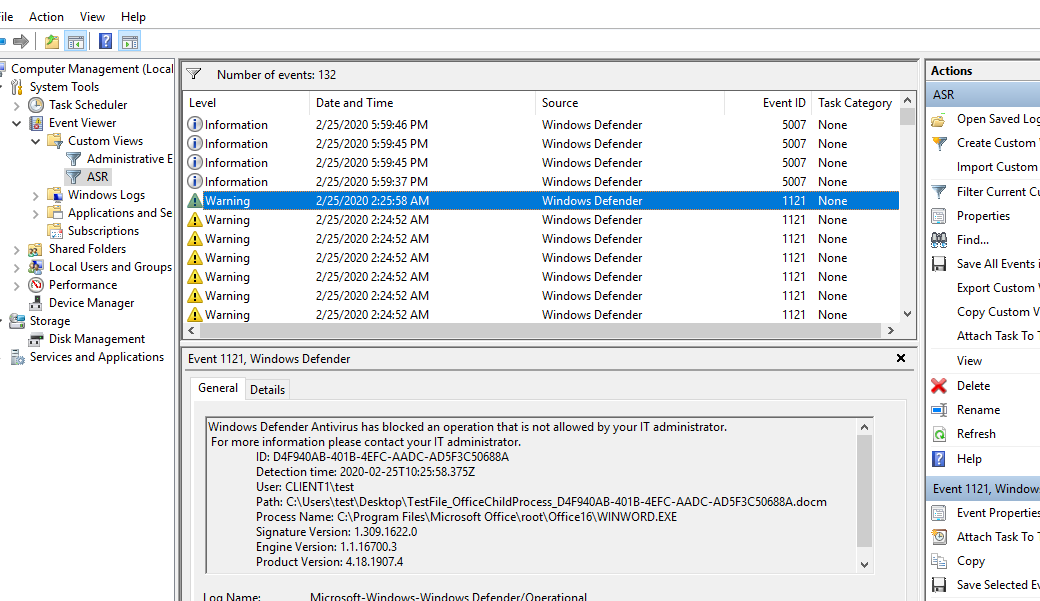Open the View menu
Image resolution: width=1040 pixels, height=601 pixels.
(x=92, y=17)
